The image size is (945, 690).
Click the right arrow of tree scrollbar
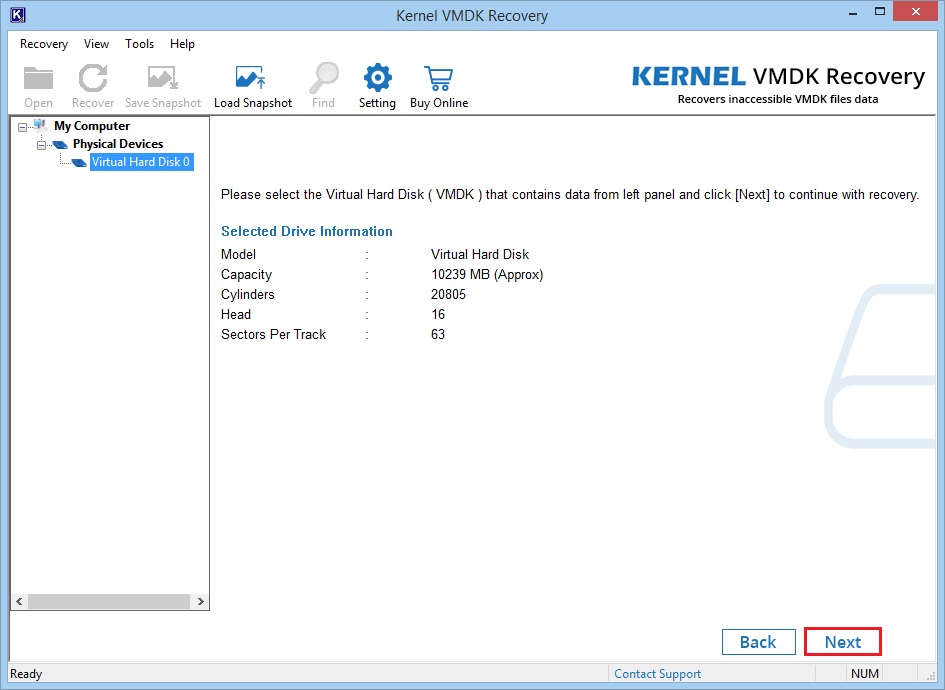tap(200, 601)
